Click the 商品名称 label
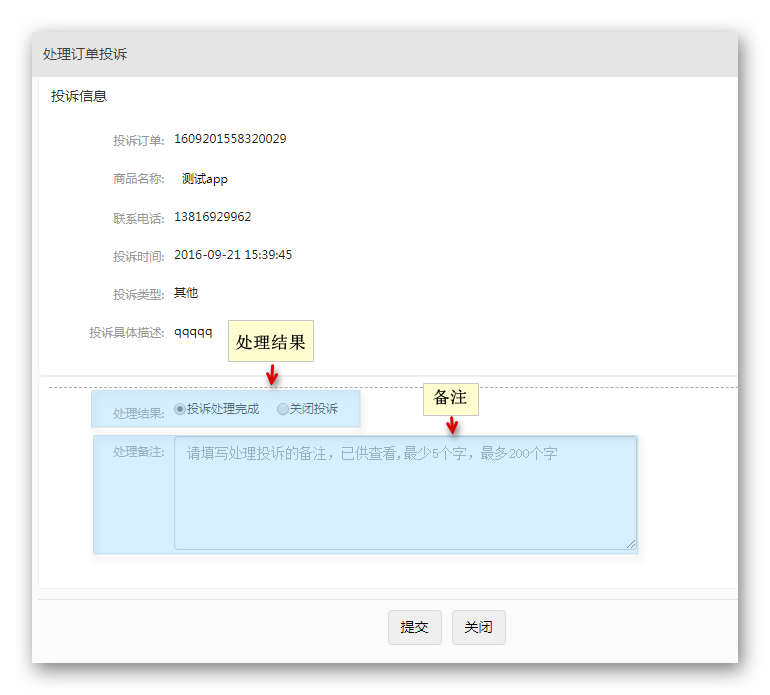 pyautogui.click(x=138, y=179)
